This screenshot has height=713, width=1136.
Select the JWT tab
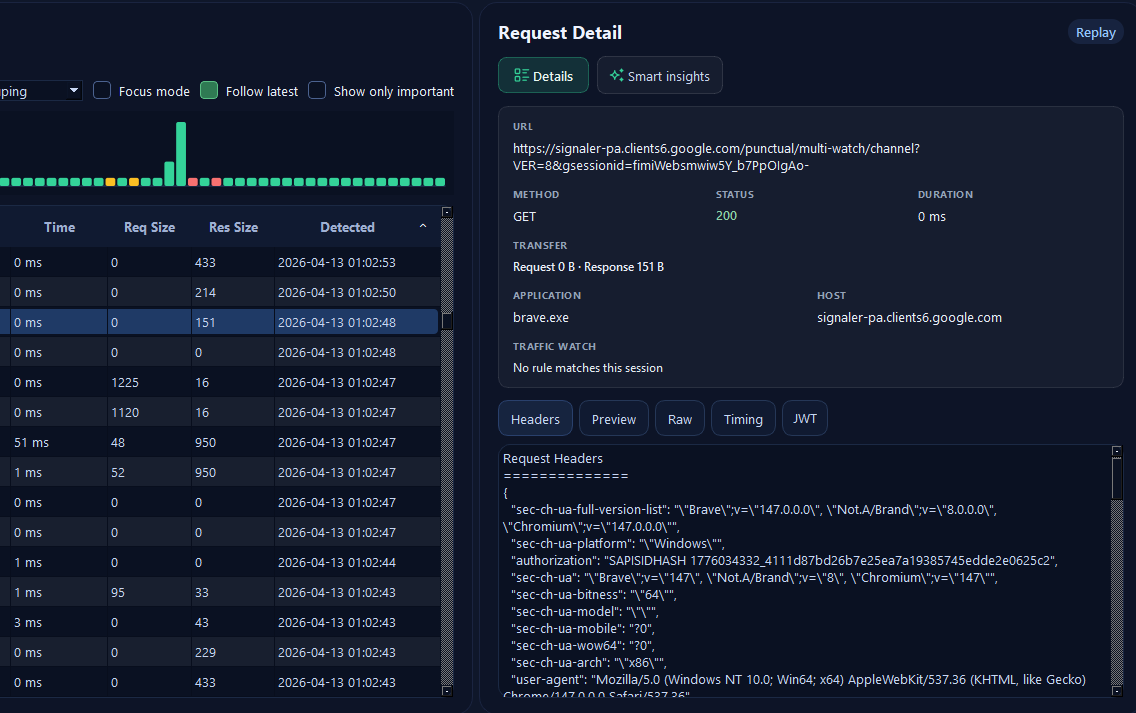point(805,419)
